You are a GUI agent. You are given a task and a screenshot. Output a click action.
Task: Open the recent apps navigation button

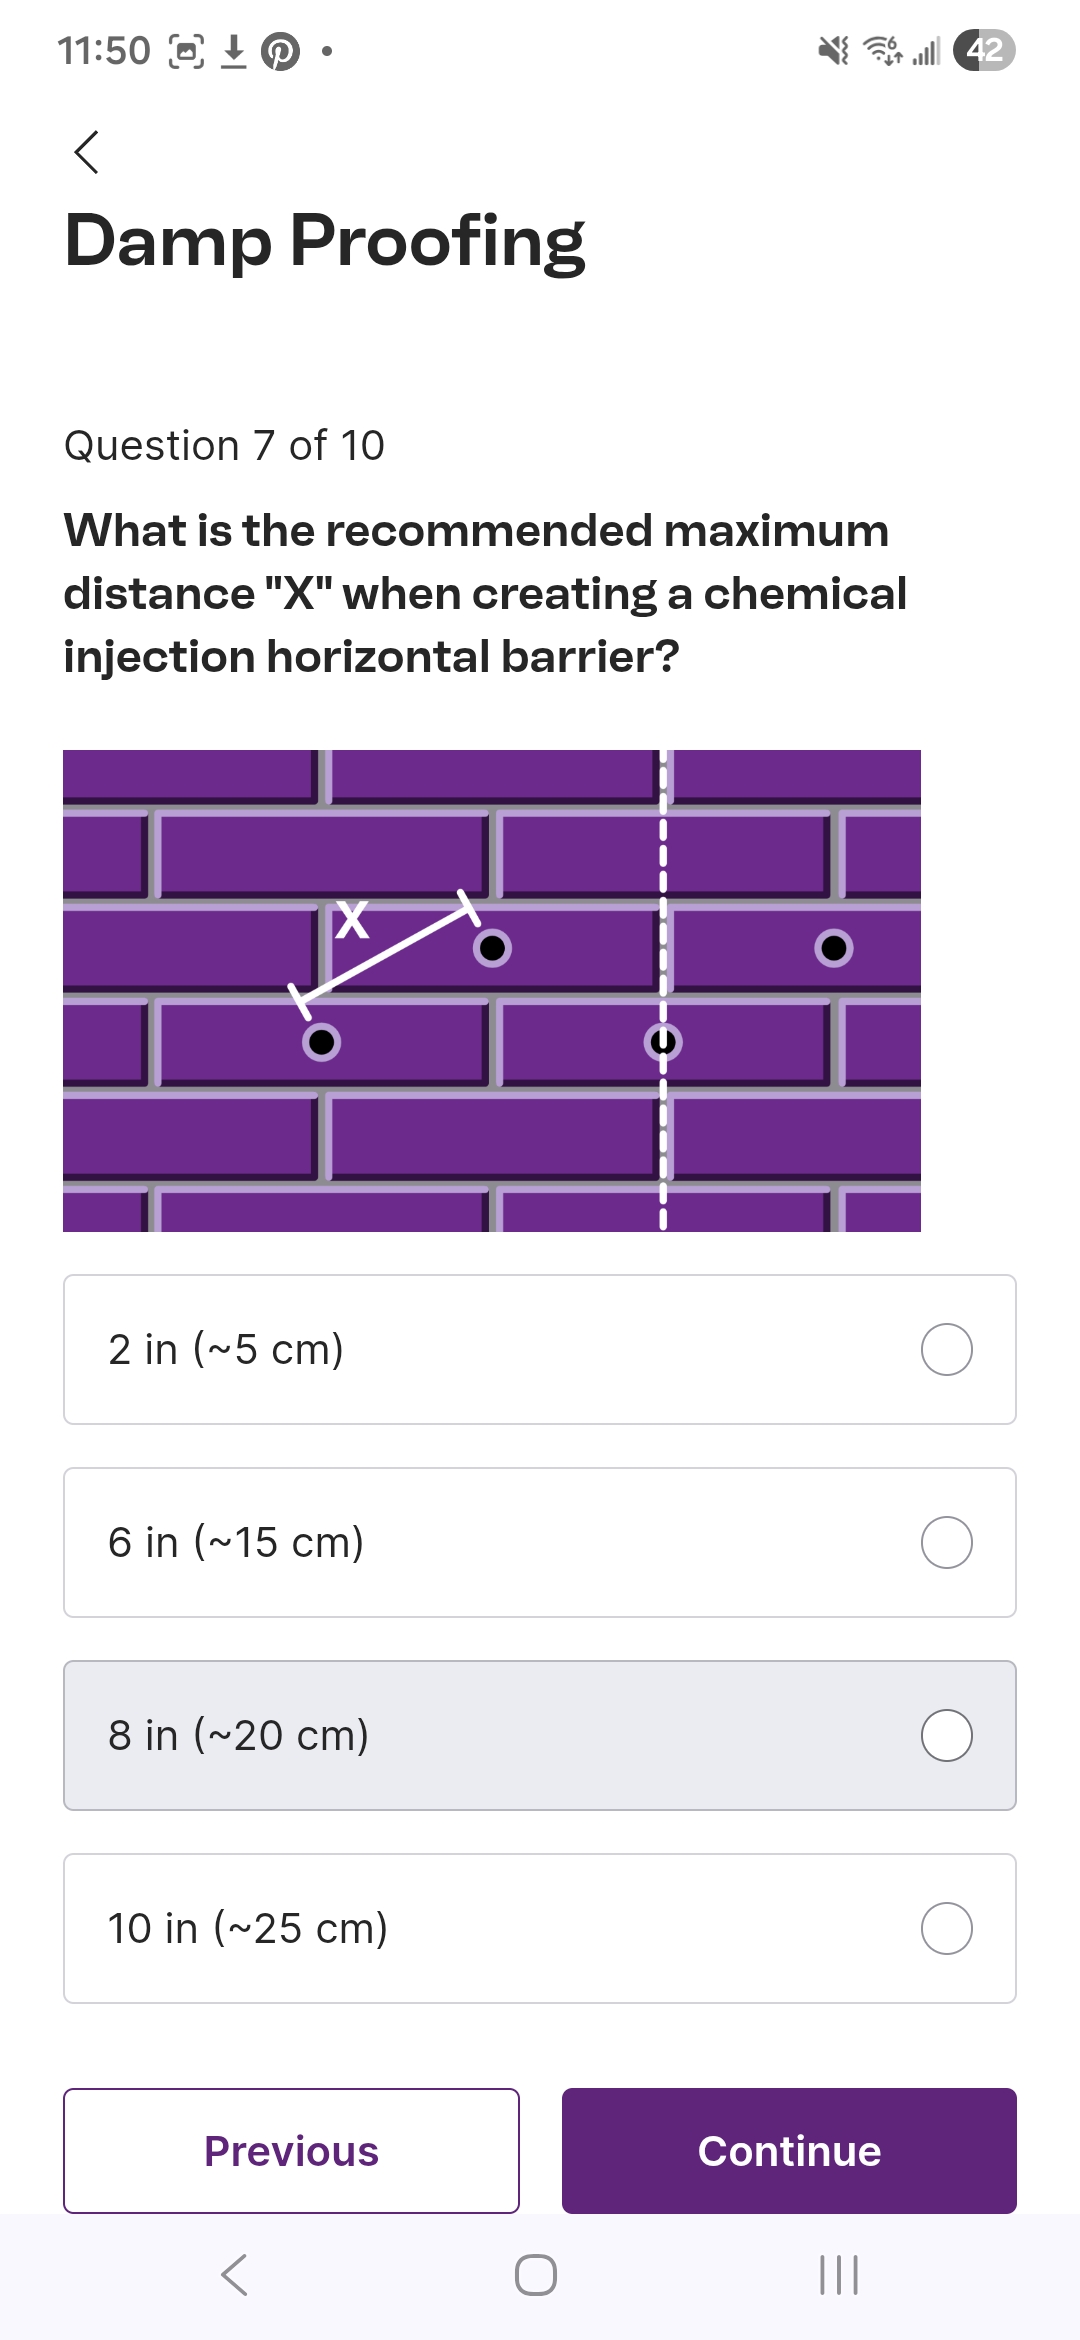coord(838,2275)
